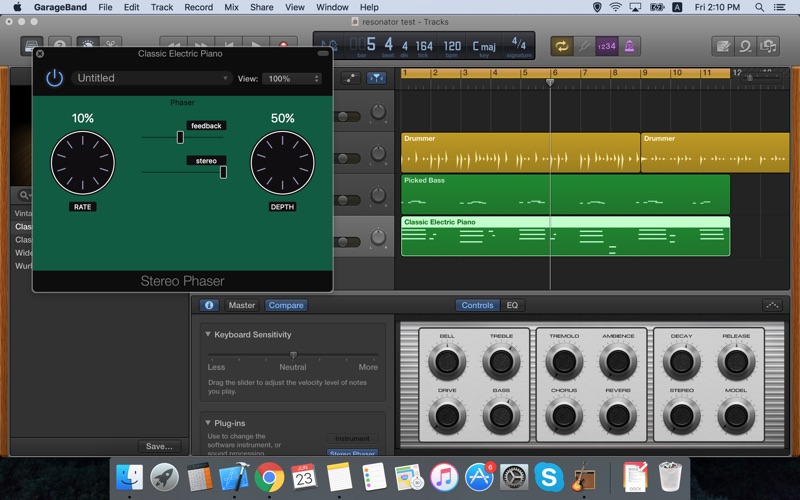800x500 pixels.
Task: Toggle the Smart Controls button
Action: point(88,43)
